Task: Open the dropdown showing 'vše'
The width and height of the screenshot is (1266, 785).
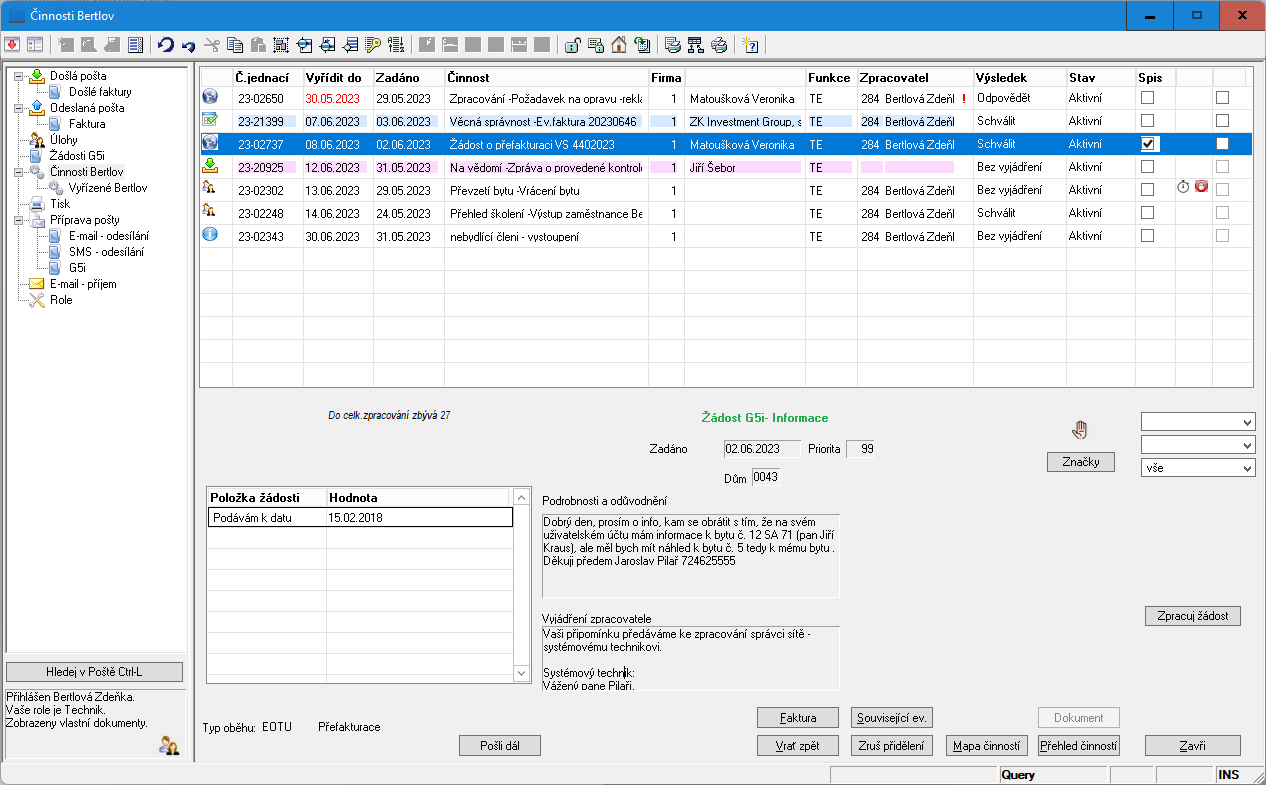Action: [1197, 468]
